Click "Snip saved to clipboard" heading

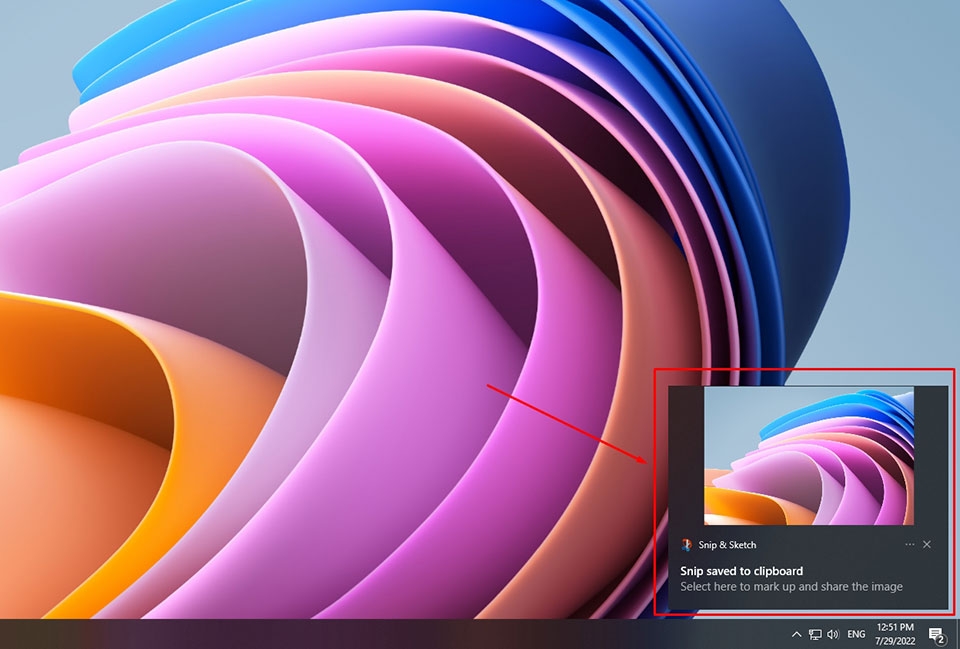coord(741,571)
